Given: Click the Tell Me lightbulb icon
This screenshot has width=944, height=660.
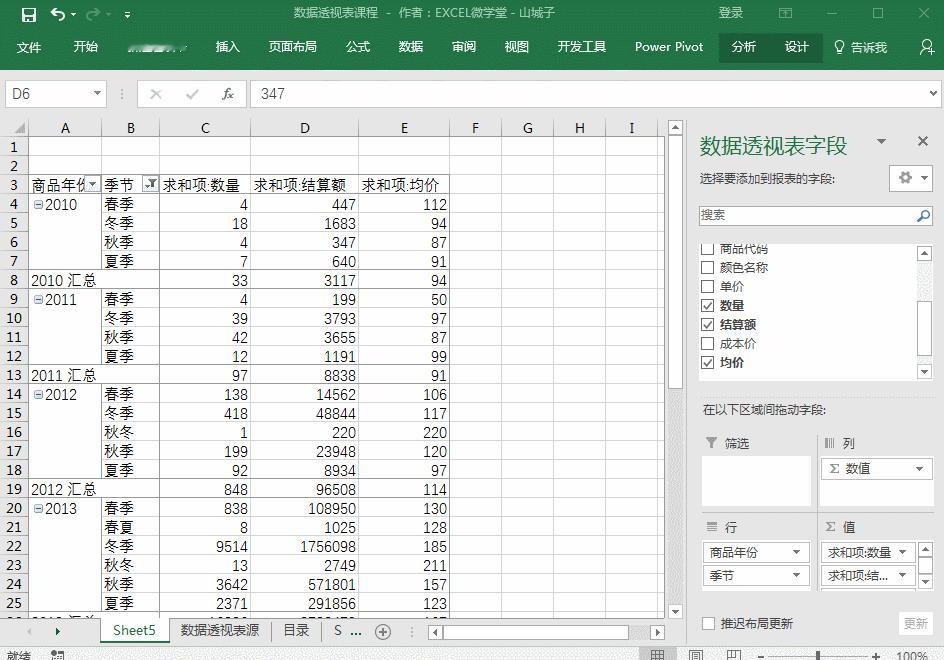Looking at the screenshot, I should pyautogui.click(x=839, y=47).
